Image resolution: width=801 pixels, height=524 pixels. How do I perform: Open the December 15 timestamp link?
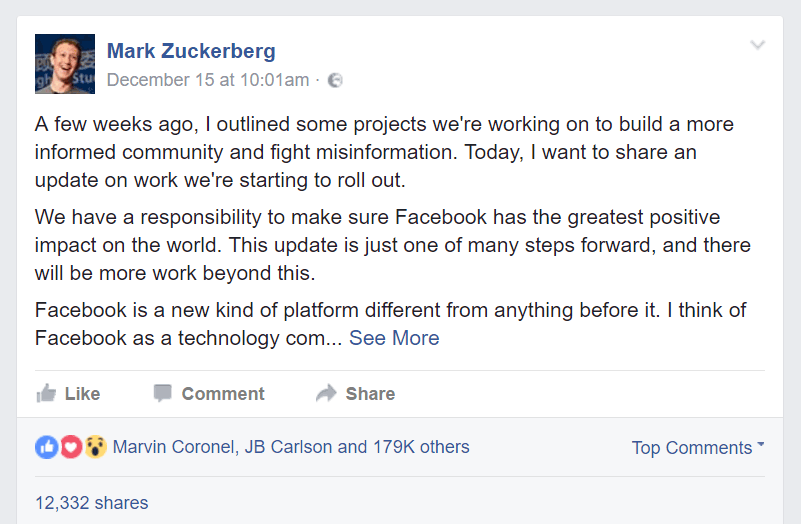coord(208,80)
